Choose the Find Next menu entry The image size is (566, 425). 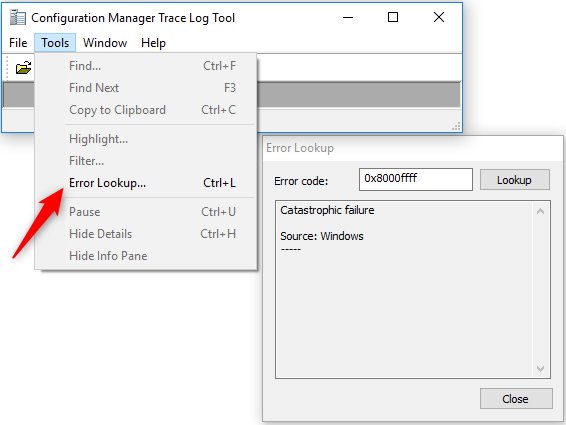pyautogui.click(x=146, y=88)
